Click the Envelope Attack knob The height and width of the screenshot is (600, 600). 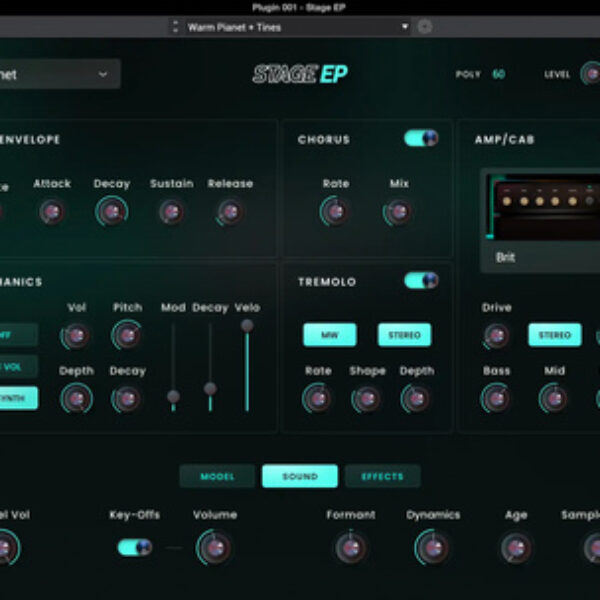(52, 212)
